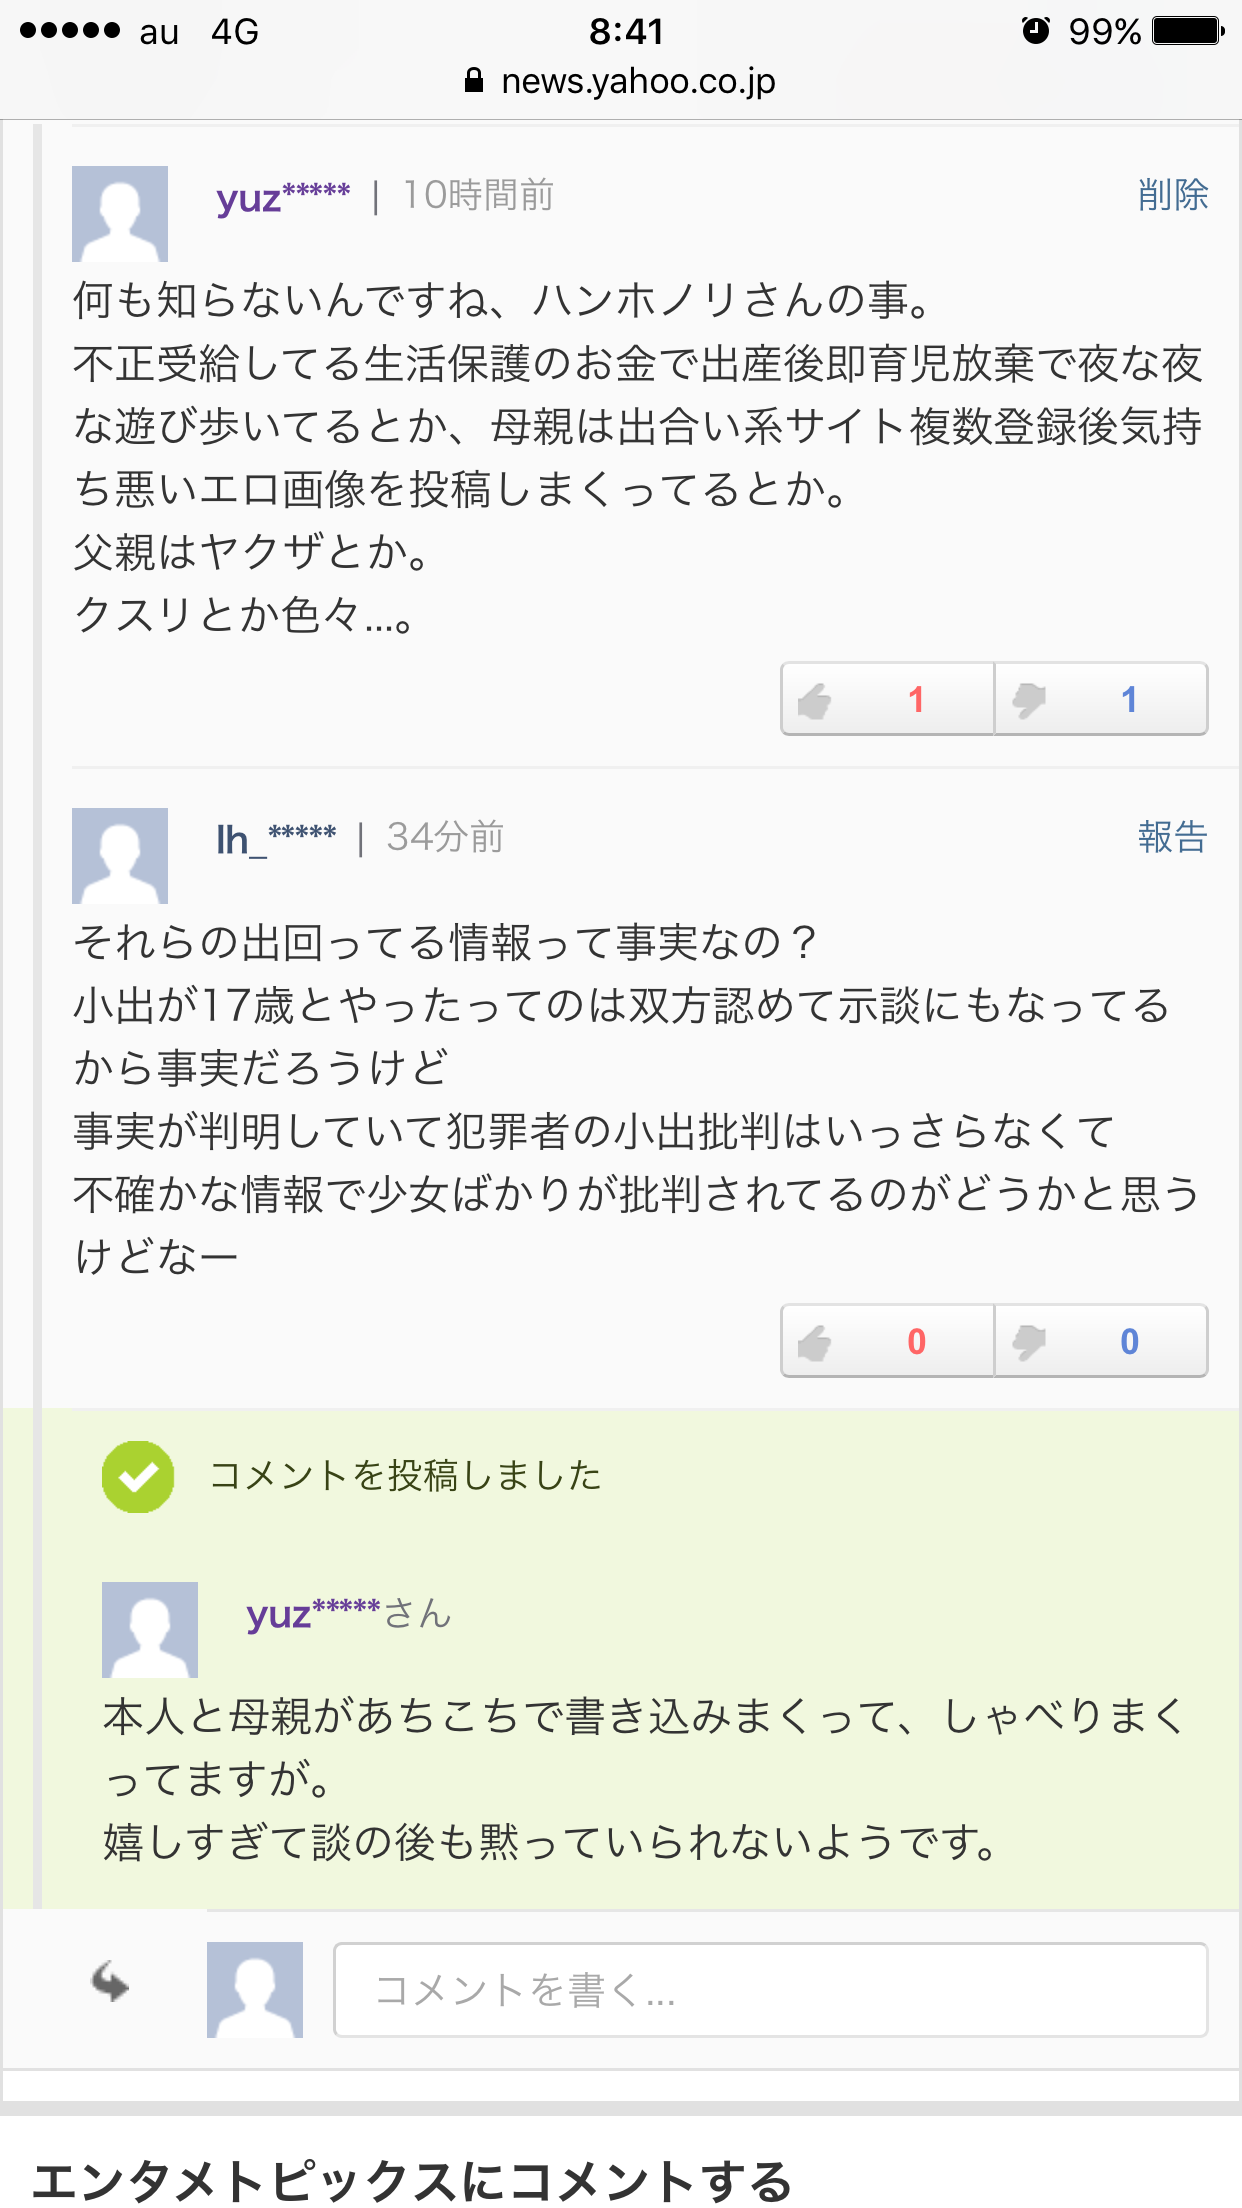Screen dimensions: 1242x2208
Task: Tap thumbs-up on the yuz***** comment
Action: click(888, 699)
